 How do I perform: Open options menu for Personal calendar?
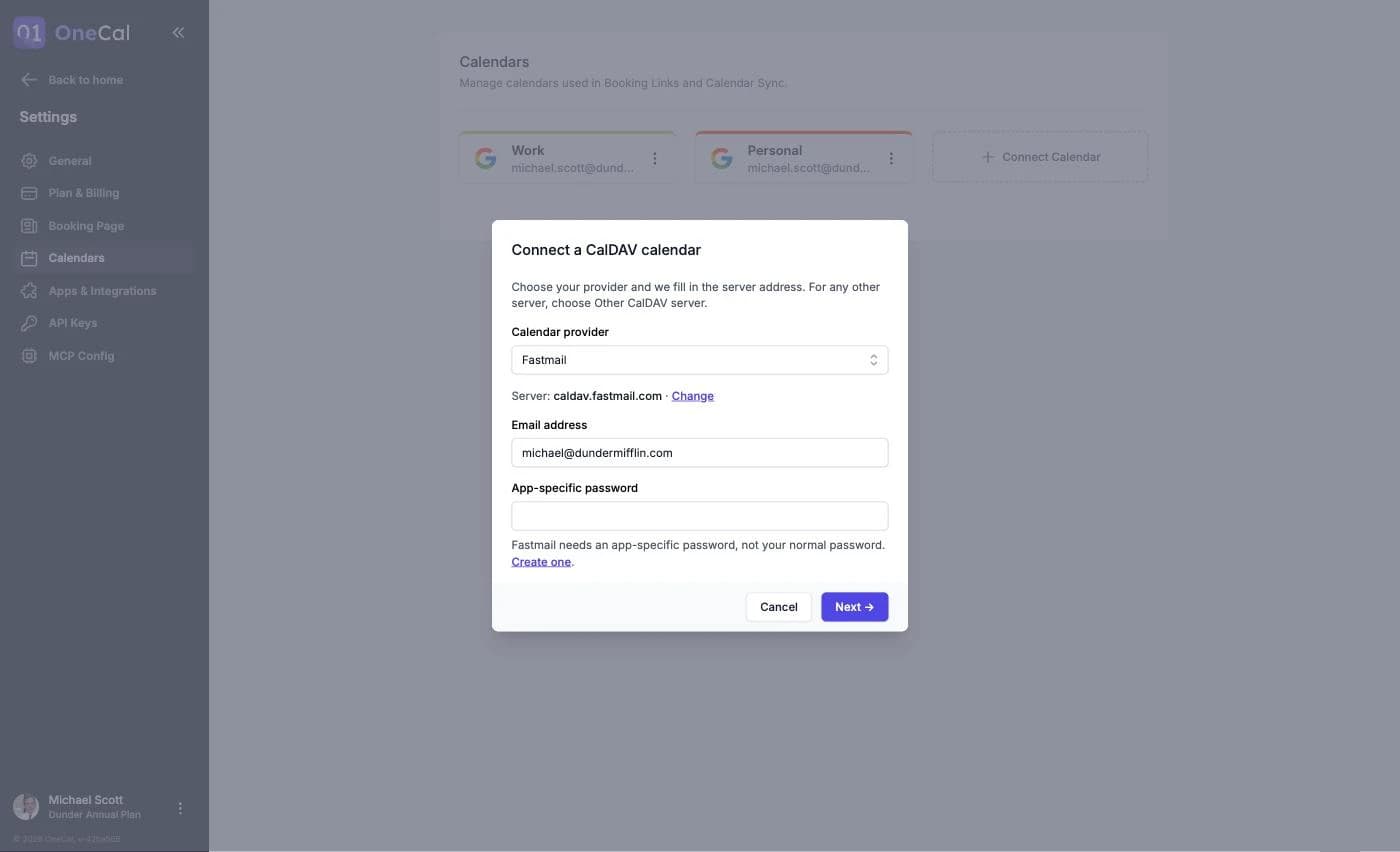891,158
